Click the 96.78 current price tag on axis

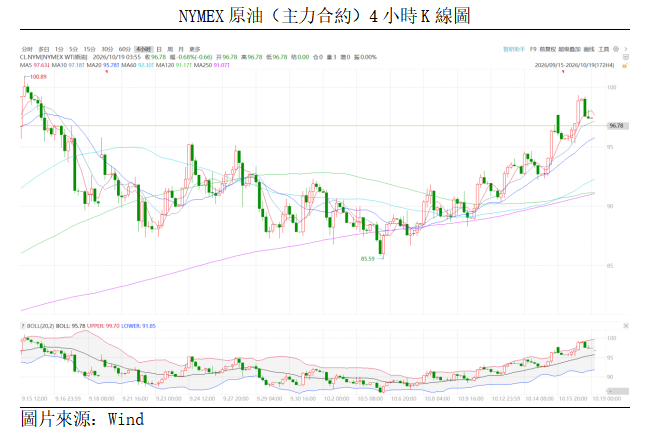[616, 126]
